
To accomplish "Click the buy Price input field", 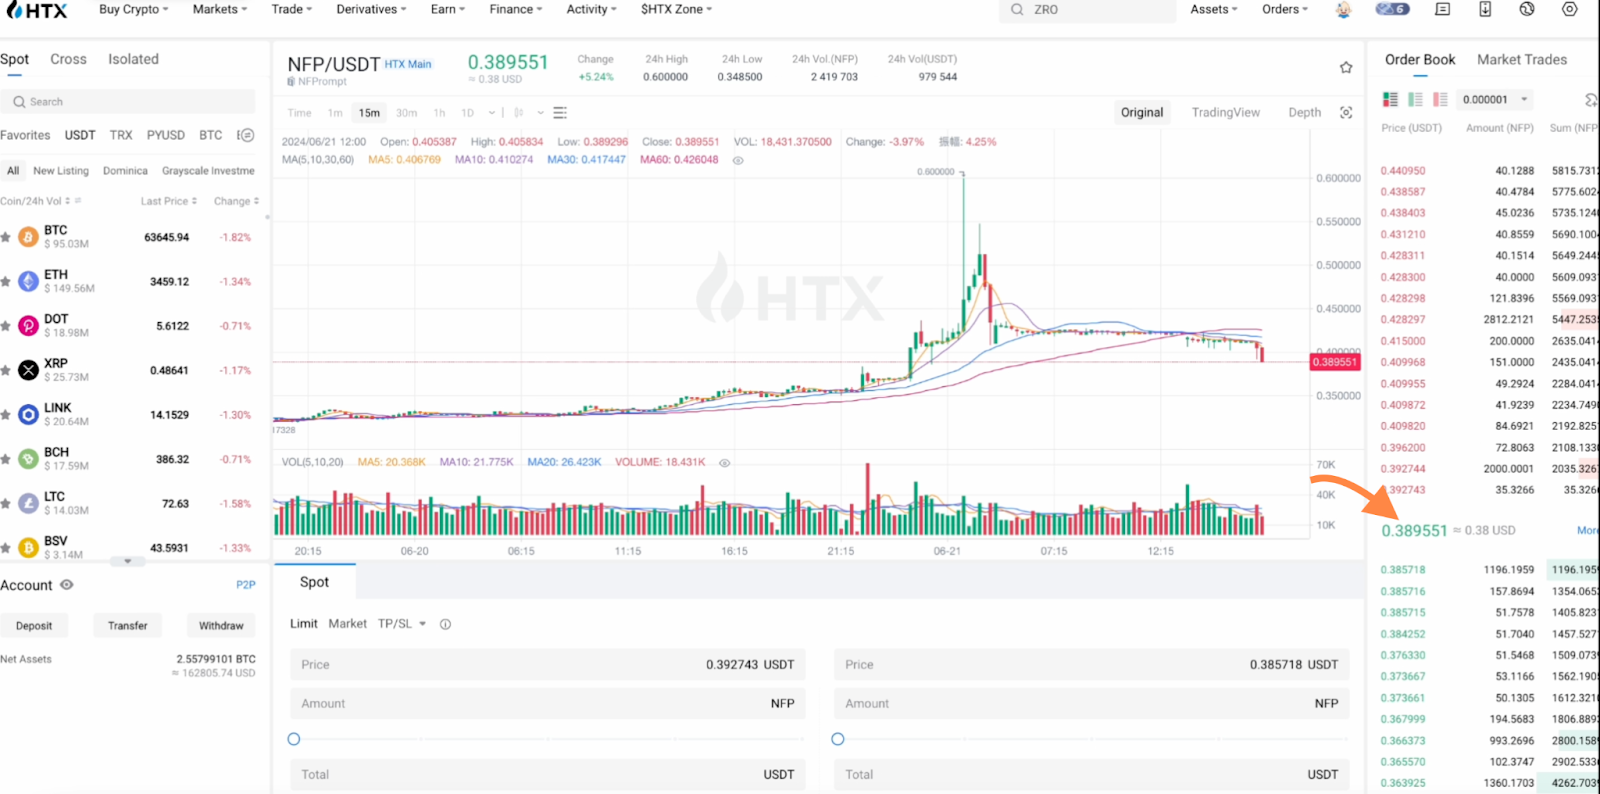I will pos(548,665).
